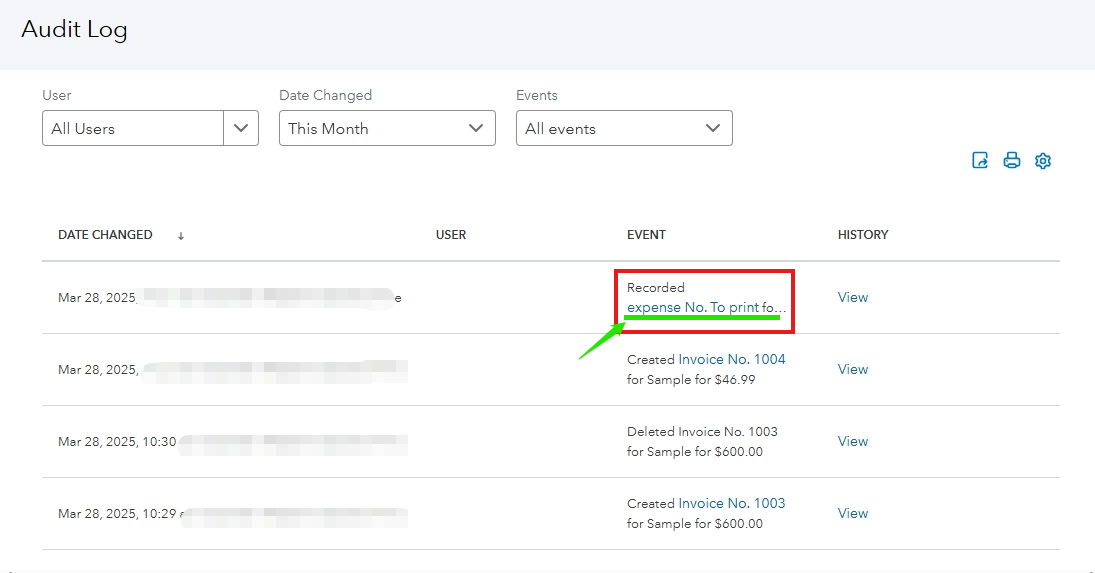Click the USER column header

pyautogui.click(x=451, y=235)
